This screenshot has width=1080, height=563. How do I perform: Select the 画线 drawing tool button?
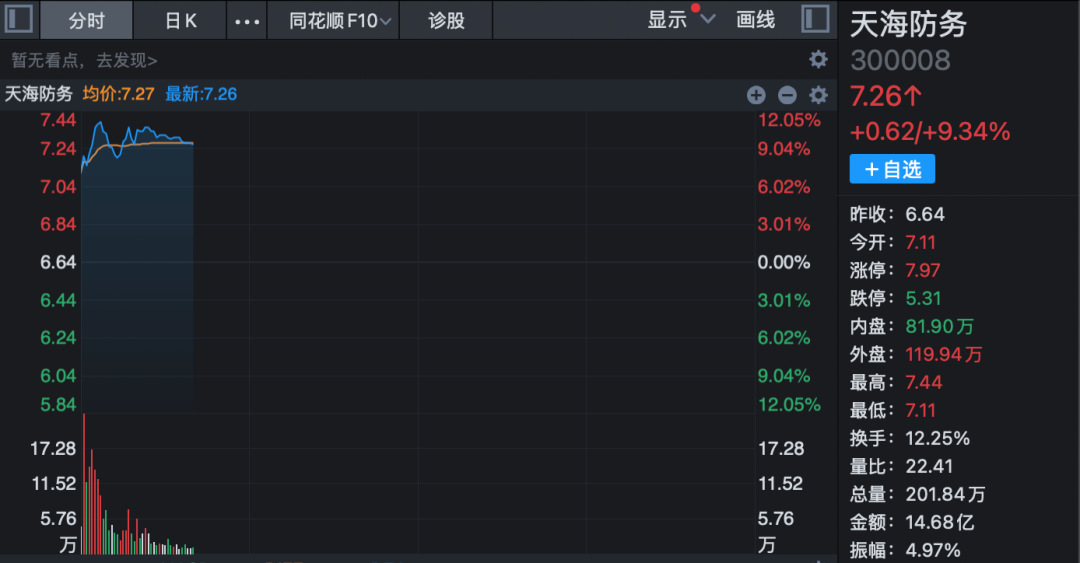pos(755,20)
